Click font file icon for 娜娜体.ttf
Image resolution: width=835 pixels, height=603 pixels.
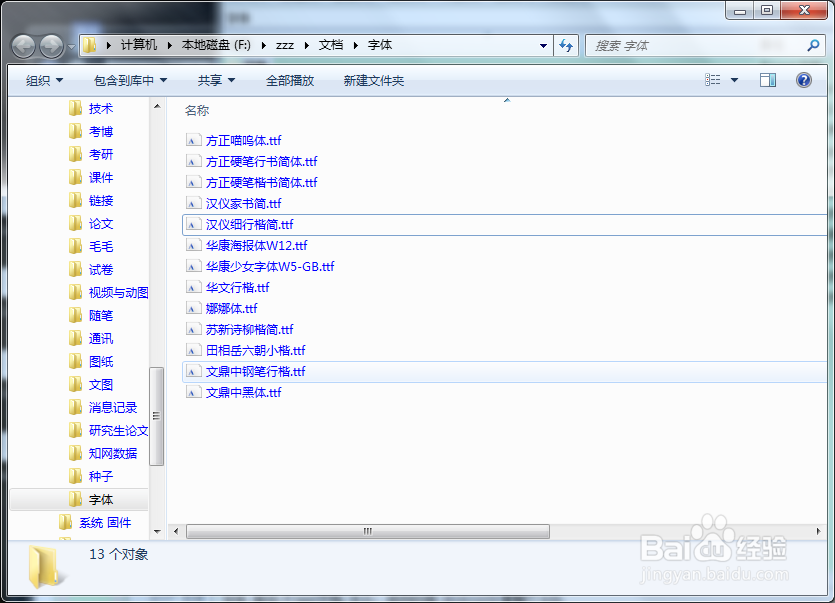coord(193,308)
